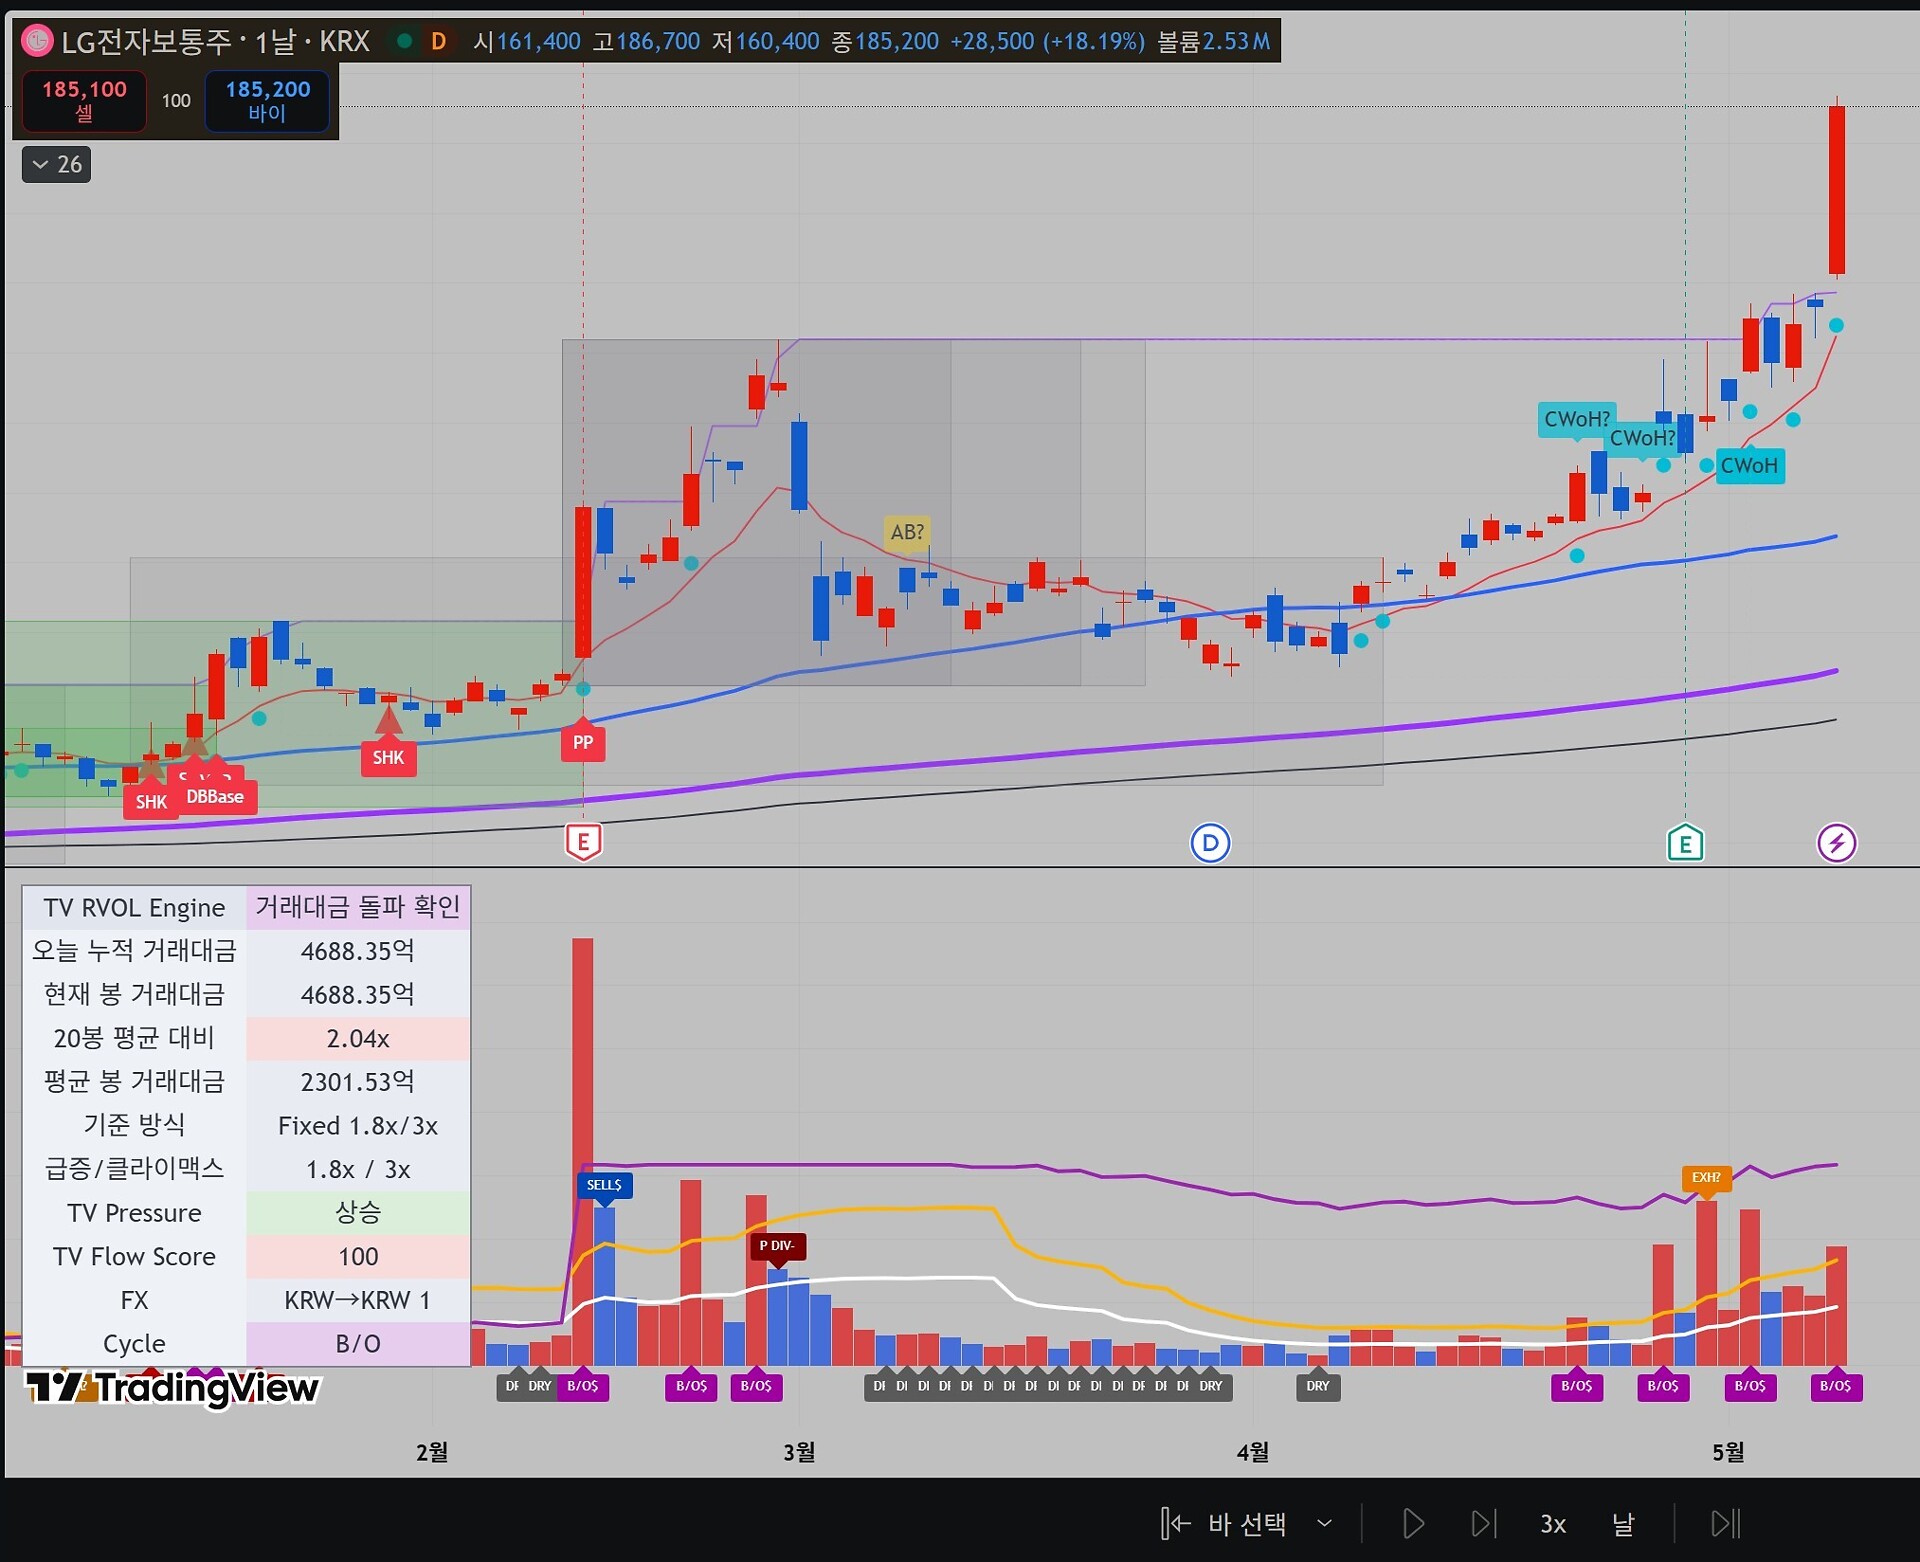Viewport: 1920px width, 1562px height.
Task: Click the PP label on chart
Action: [583, 741]
